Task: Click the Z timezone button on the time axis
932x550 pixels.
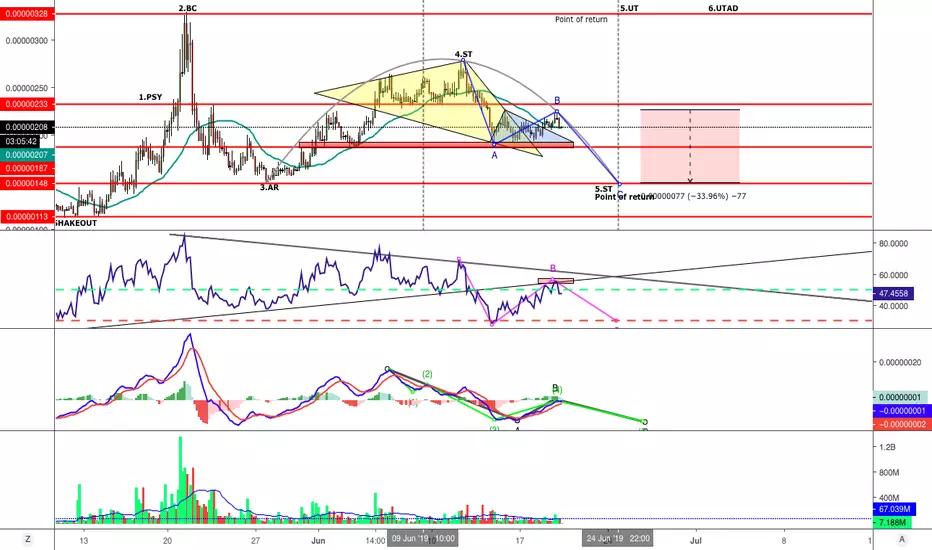Action: tap(27, 539)
